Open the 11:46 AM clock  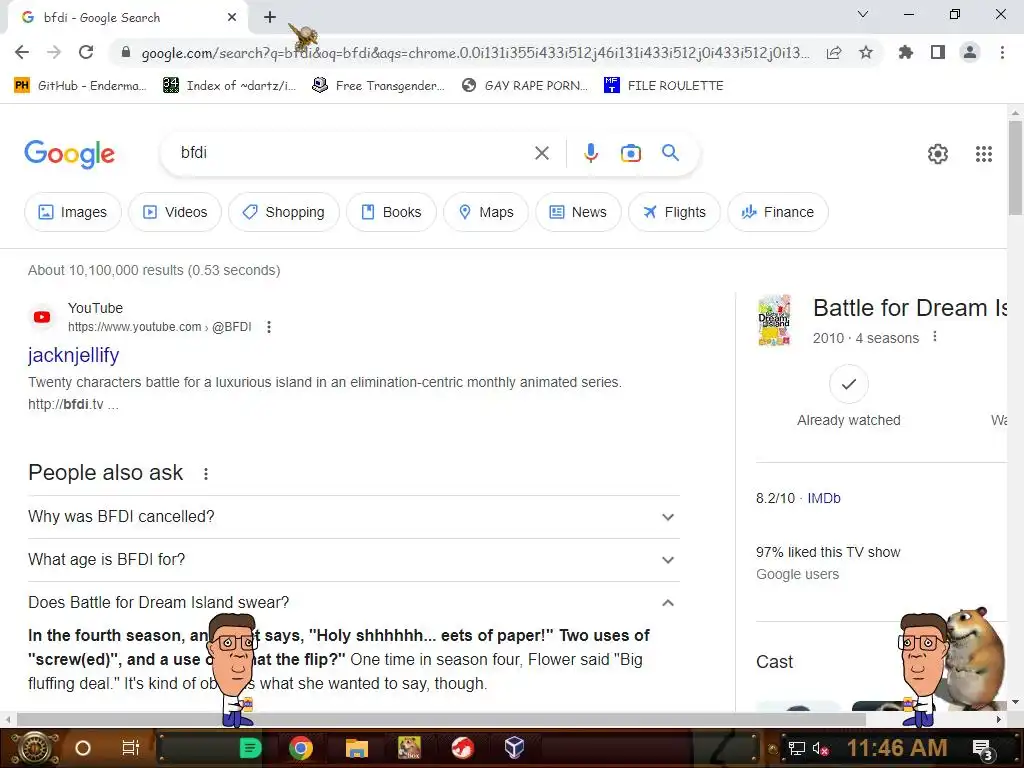point(897,748)
